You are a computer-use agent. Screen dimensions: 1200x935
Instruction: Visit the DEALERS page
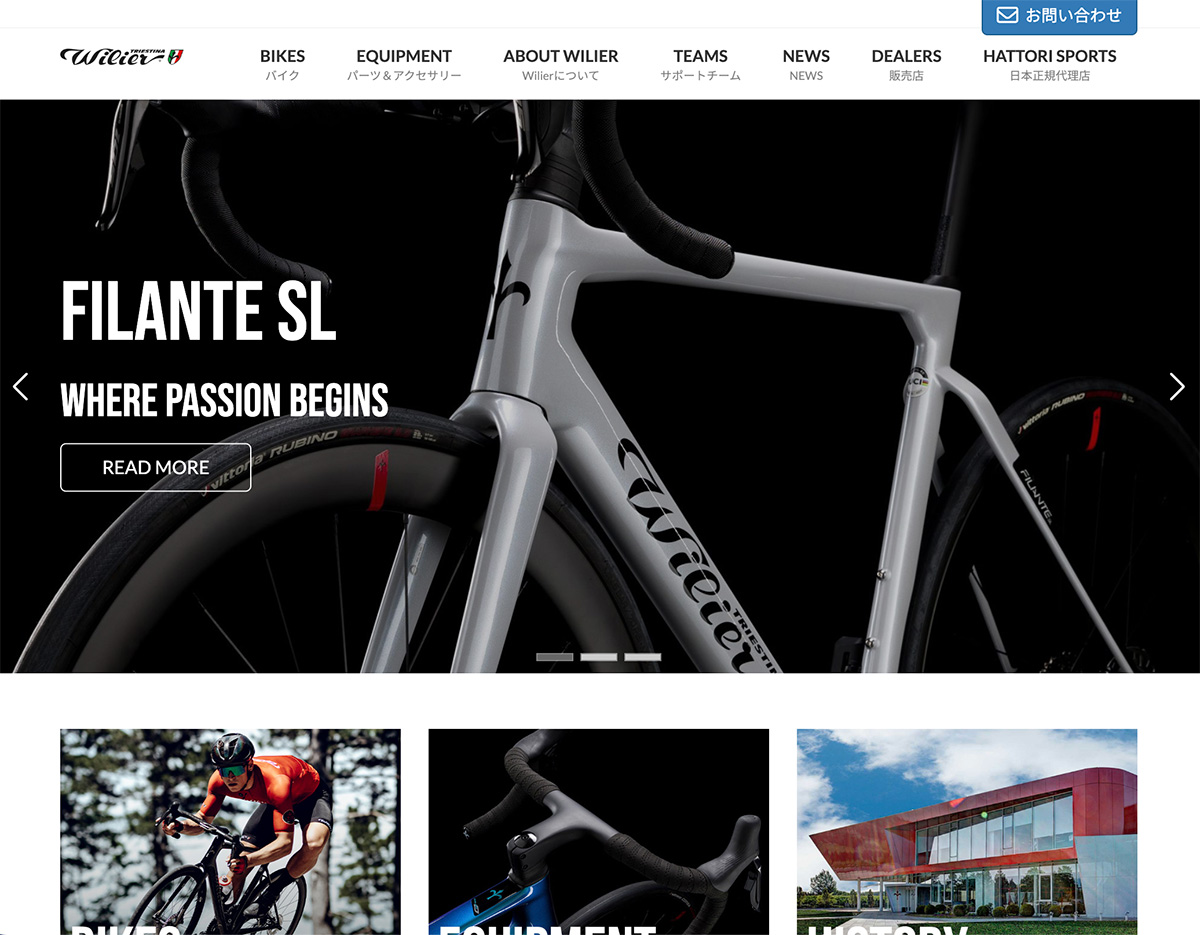click(x=906, y=65)
